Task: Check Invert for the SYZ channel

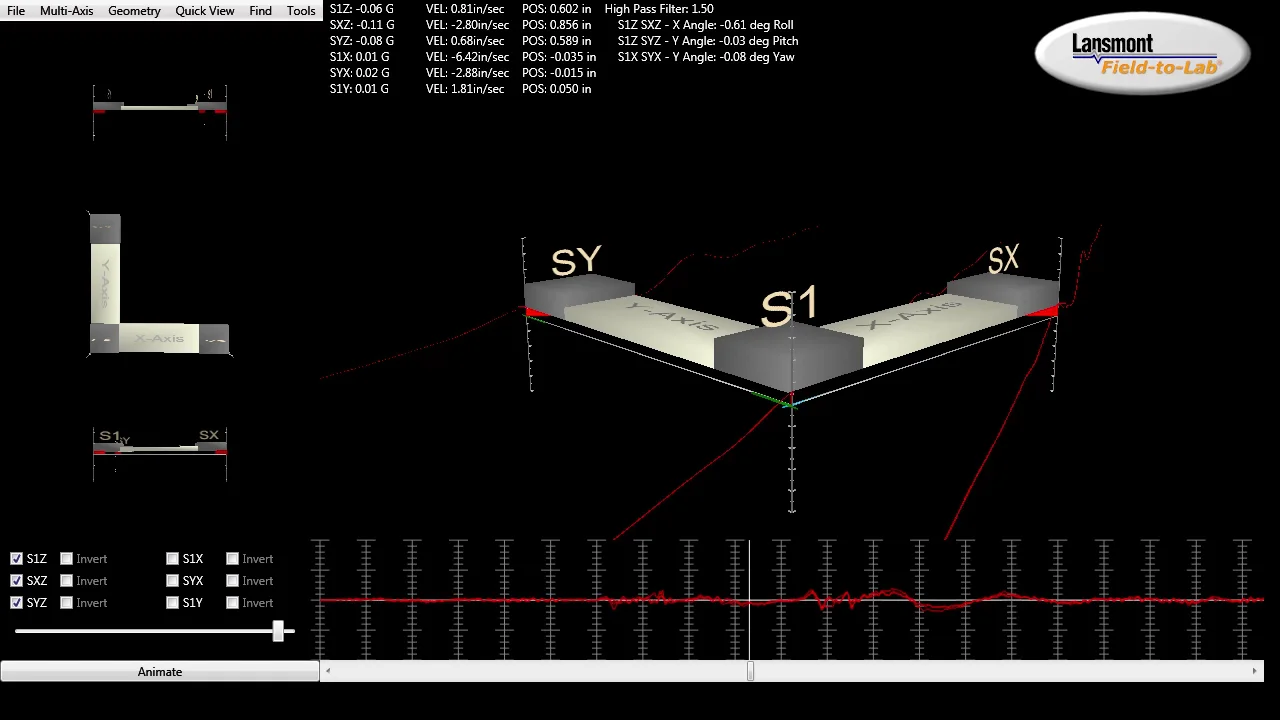Action: (67, 603)
